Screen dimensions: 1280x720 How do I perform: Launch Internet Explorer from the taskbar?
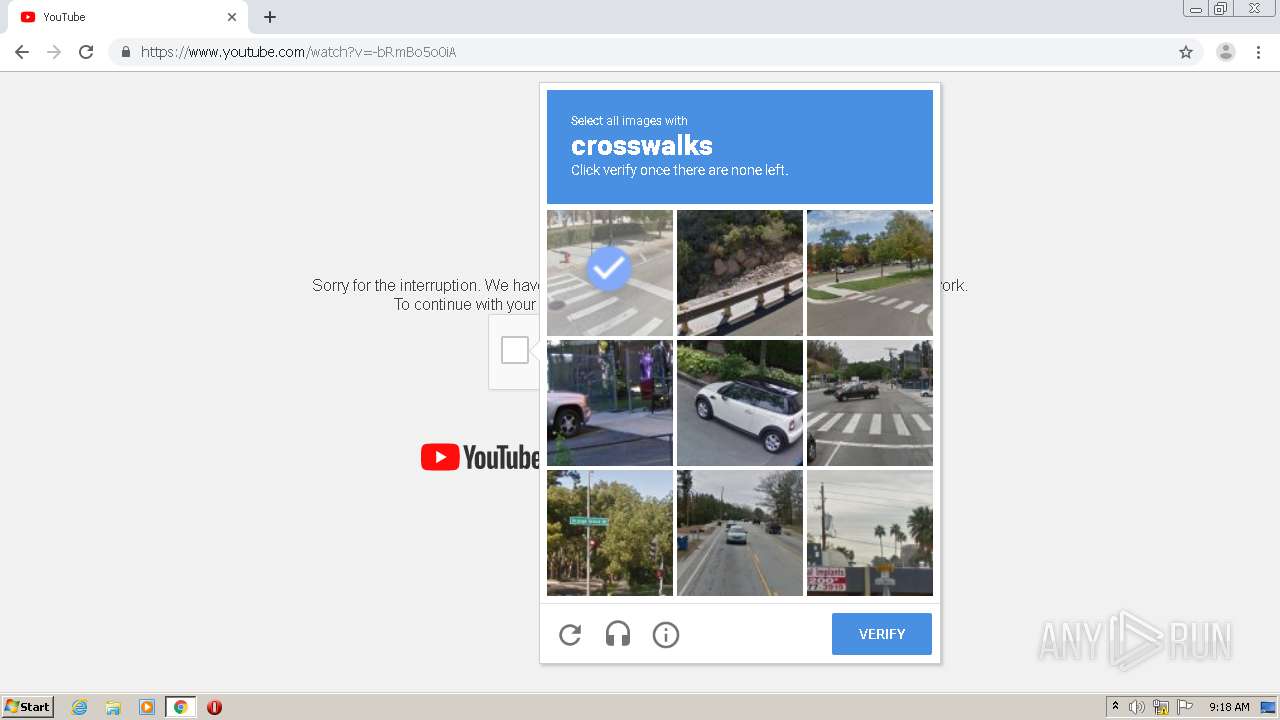[80, 707]
